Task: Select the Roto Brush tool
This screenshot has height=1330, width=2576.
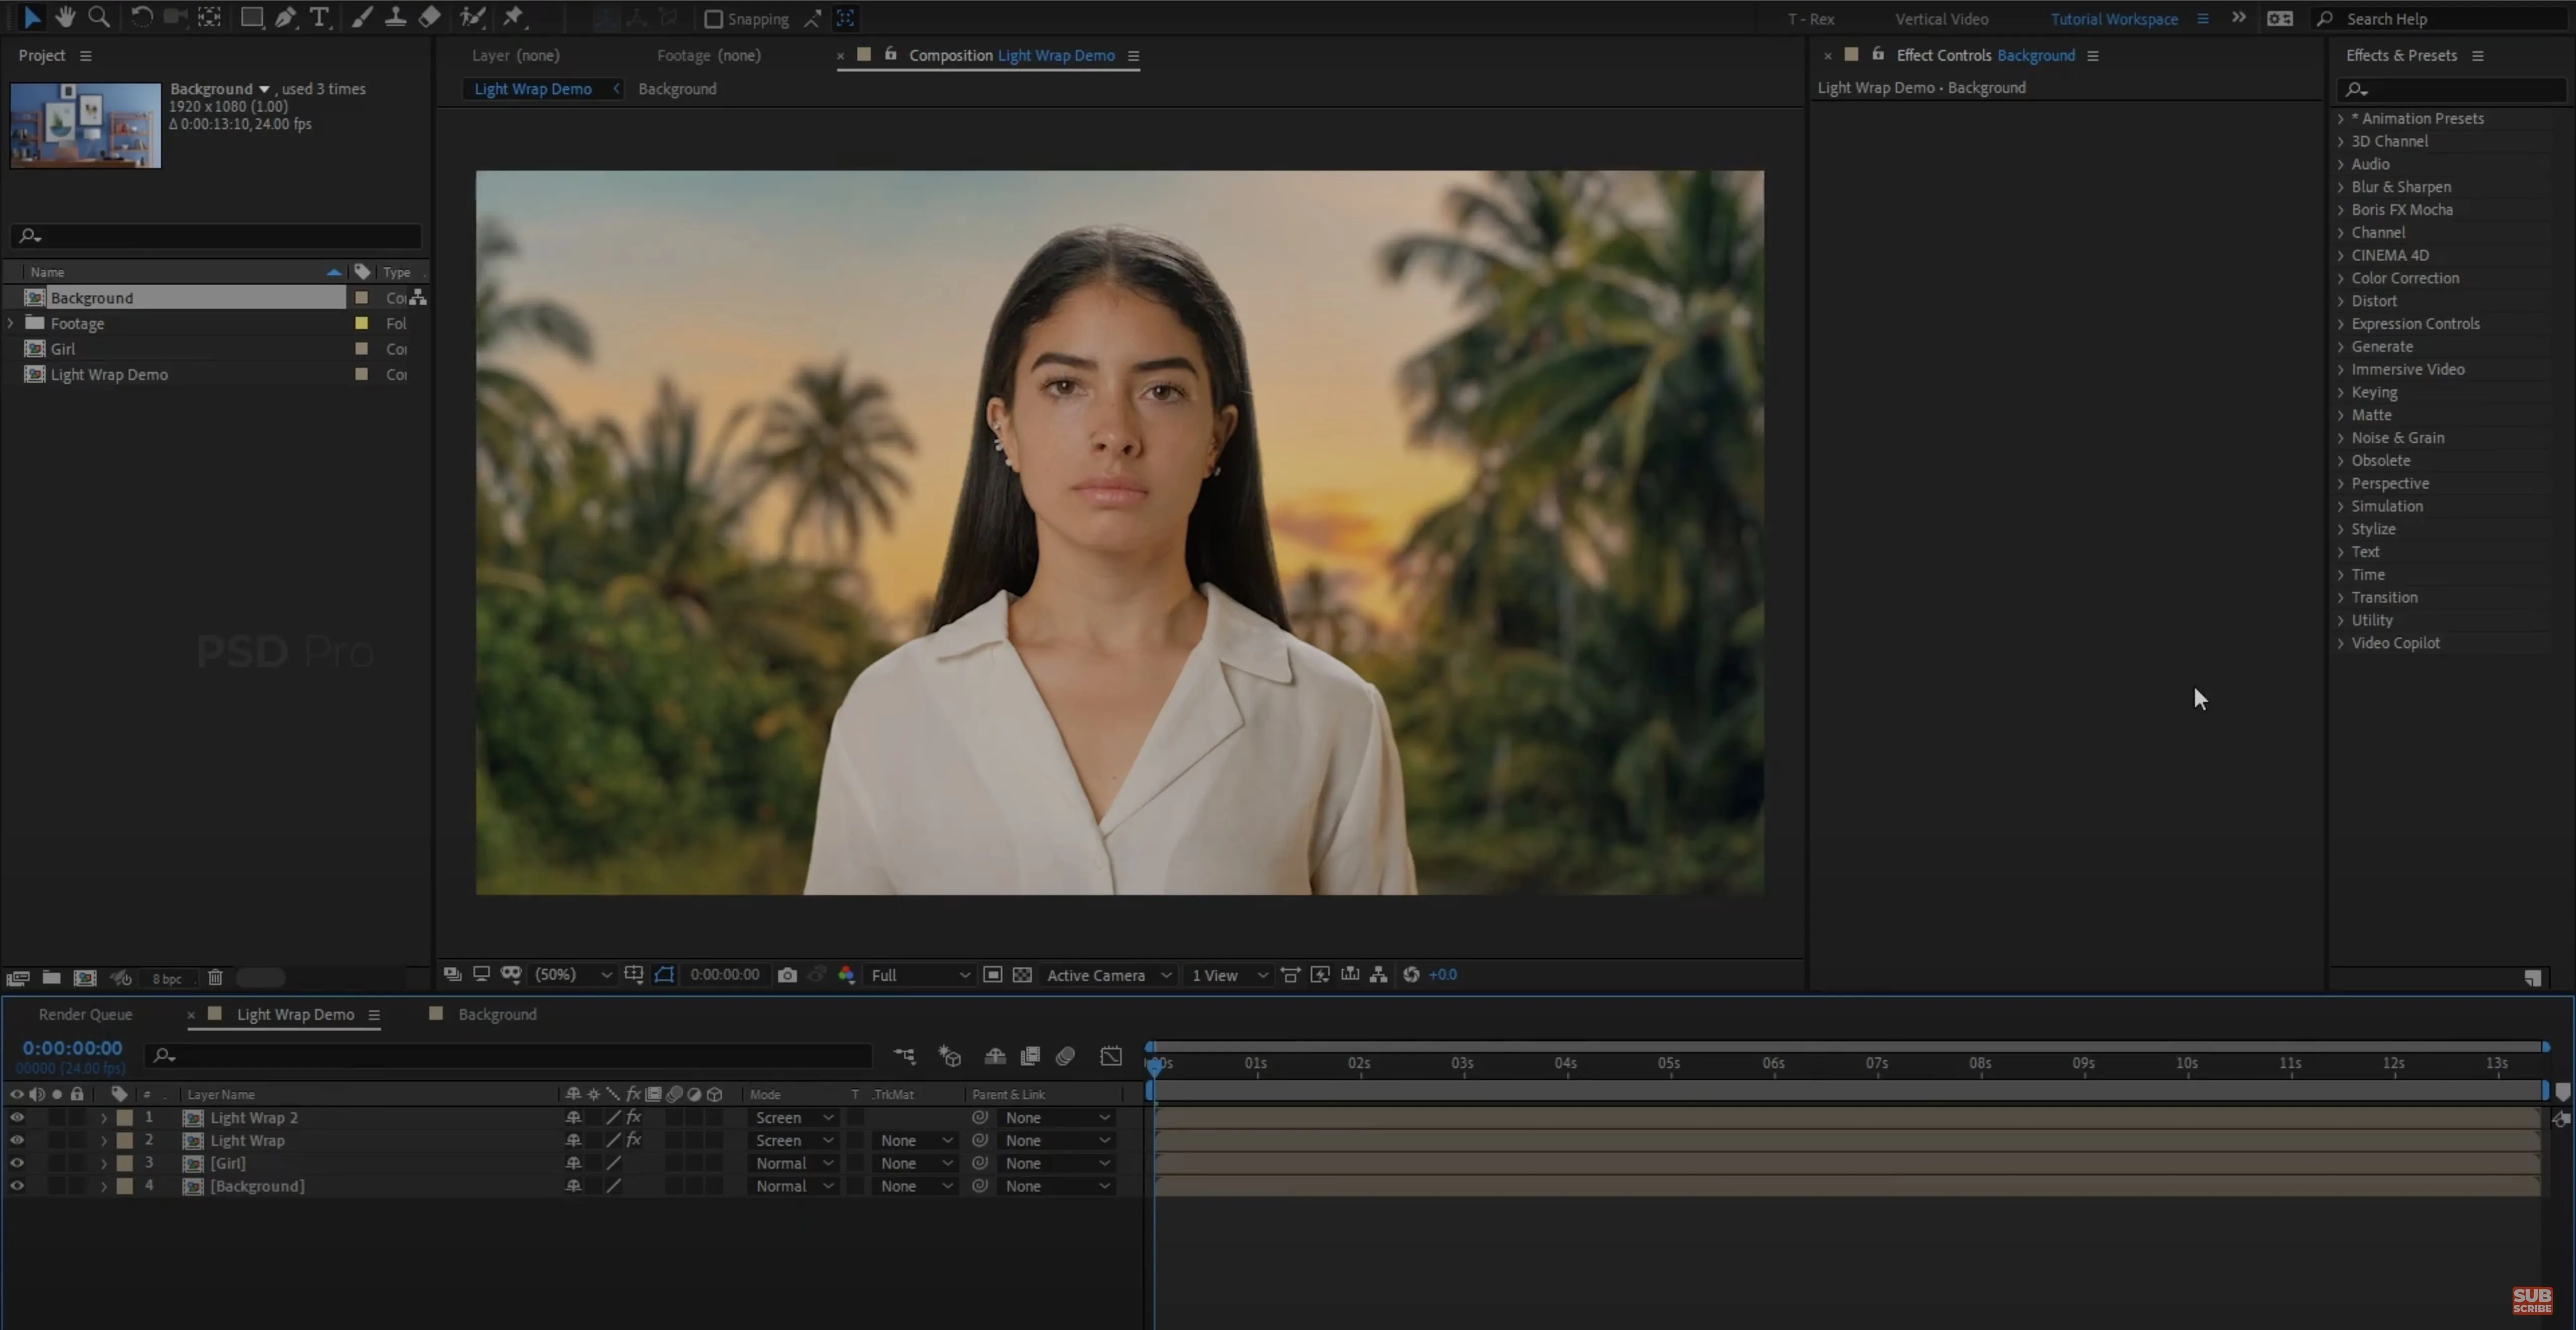Action: coord(472,17)
